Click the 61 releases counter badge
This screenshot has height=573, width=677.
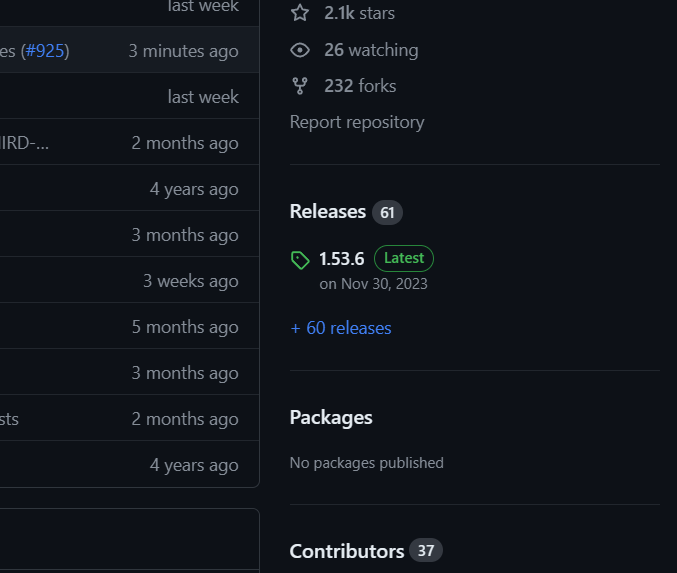387,212
